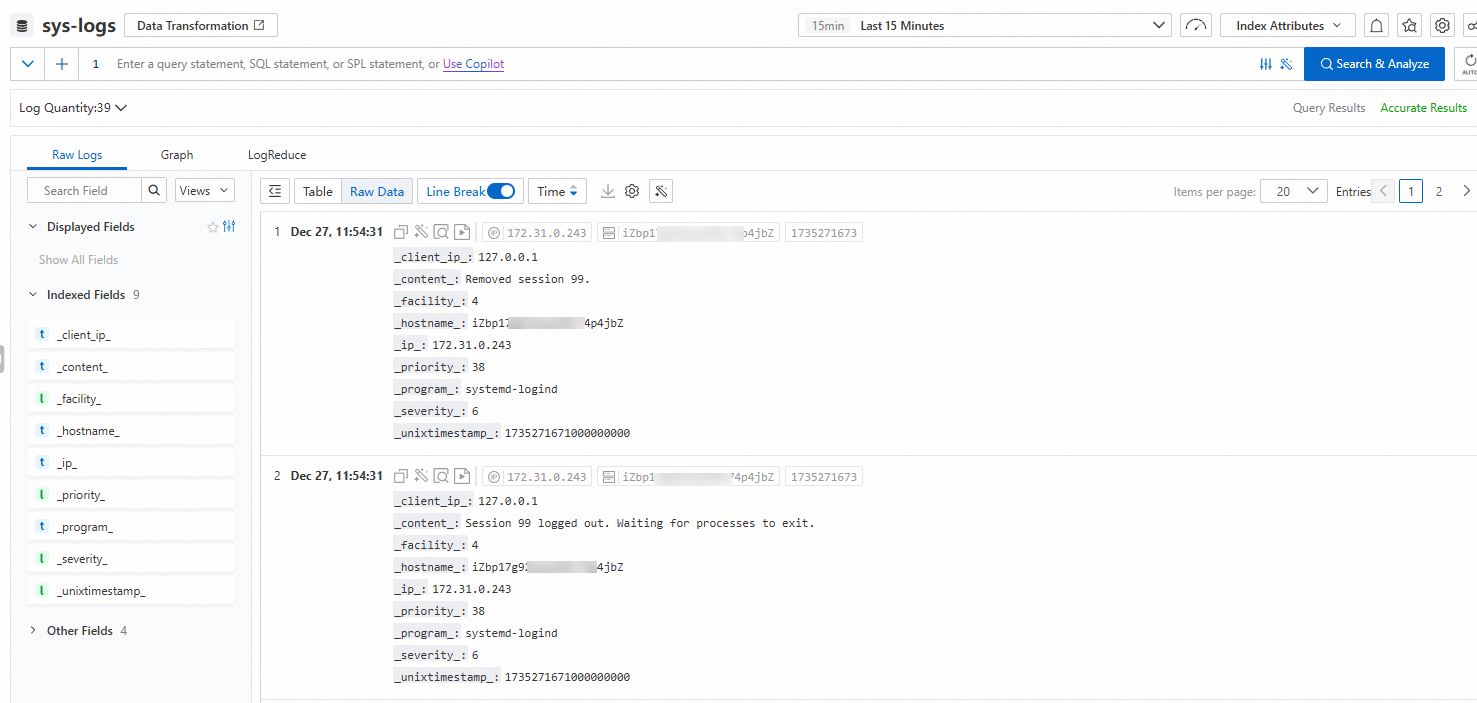Screen dimensions: 1477x703
Task: Select the _facility_ indexed field
Action: coord(132,399)
